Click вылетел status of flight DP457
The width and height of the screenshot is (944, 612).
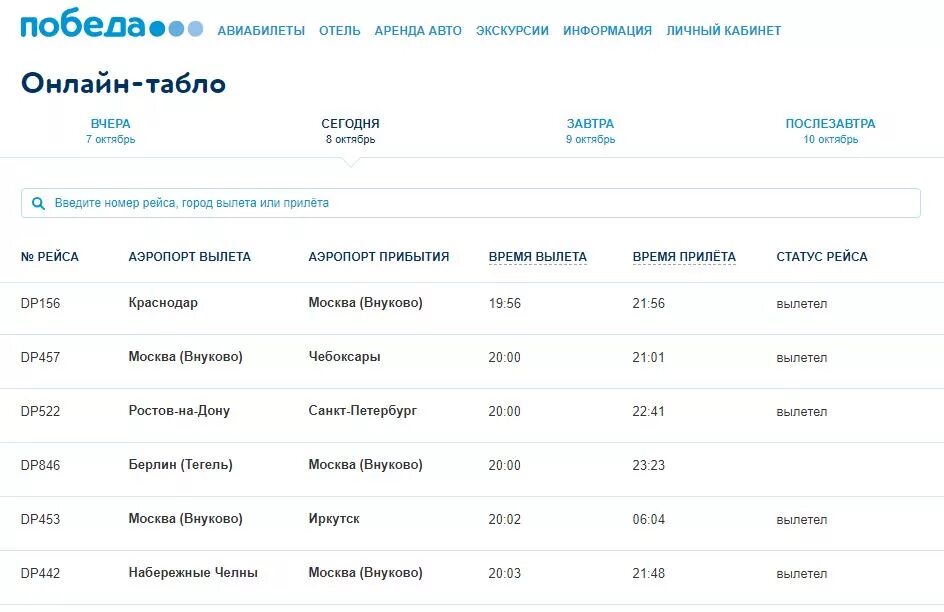802,358
